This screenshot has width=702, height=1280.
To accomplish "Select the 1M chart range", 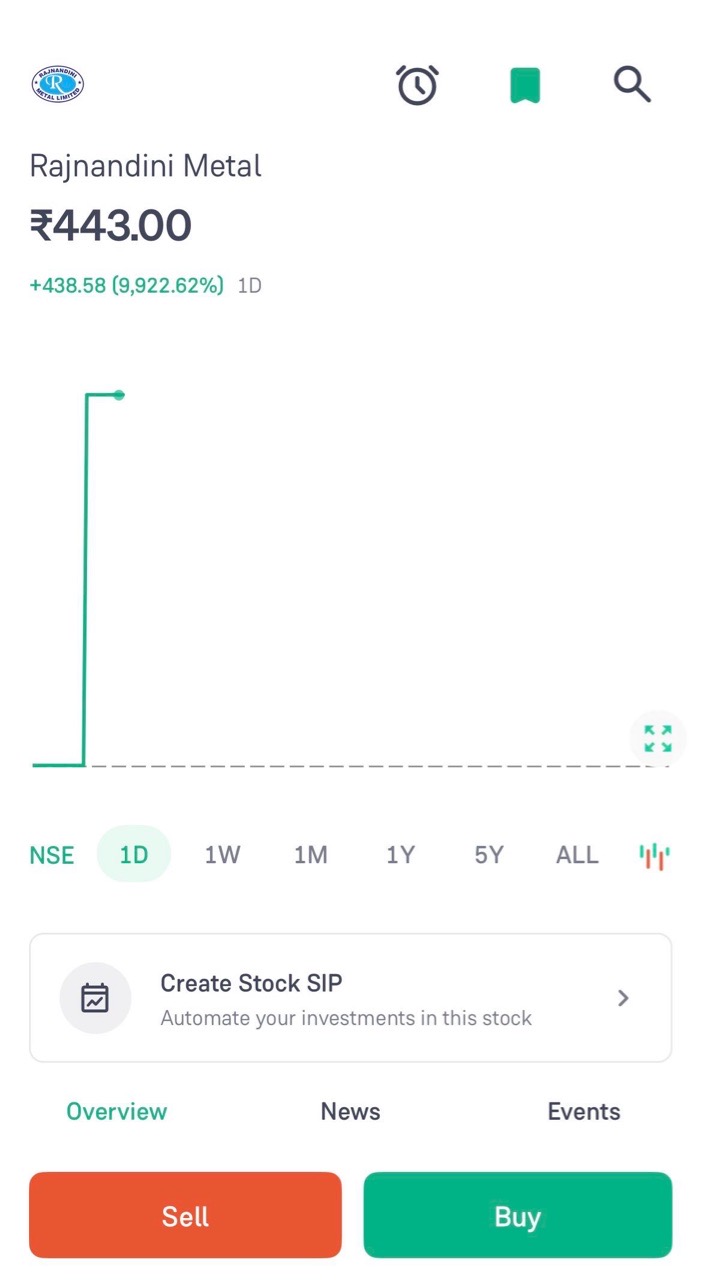I will point(311,855).
